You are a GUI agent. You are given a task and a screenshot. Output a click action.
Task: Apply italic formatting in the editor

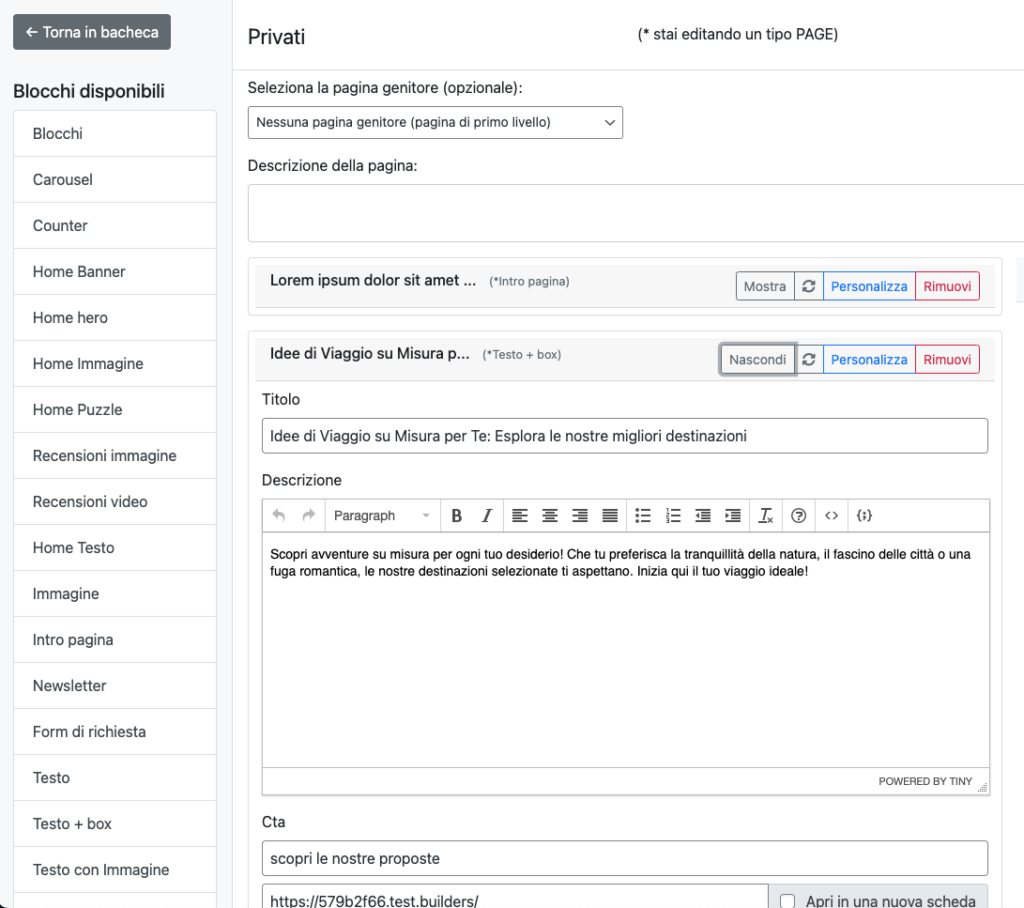tap(487, 516)
